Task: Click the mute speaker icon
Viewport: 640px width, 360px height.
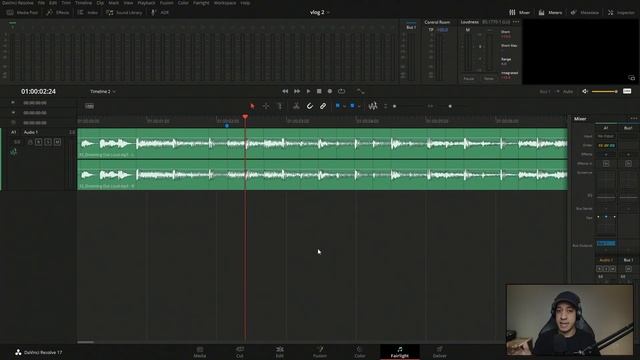Action: coord(585,91)
